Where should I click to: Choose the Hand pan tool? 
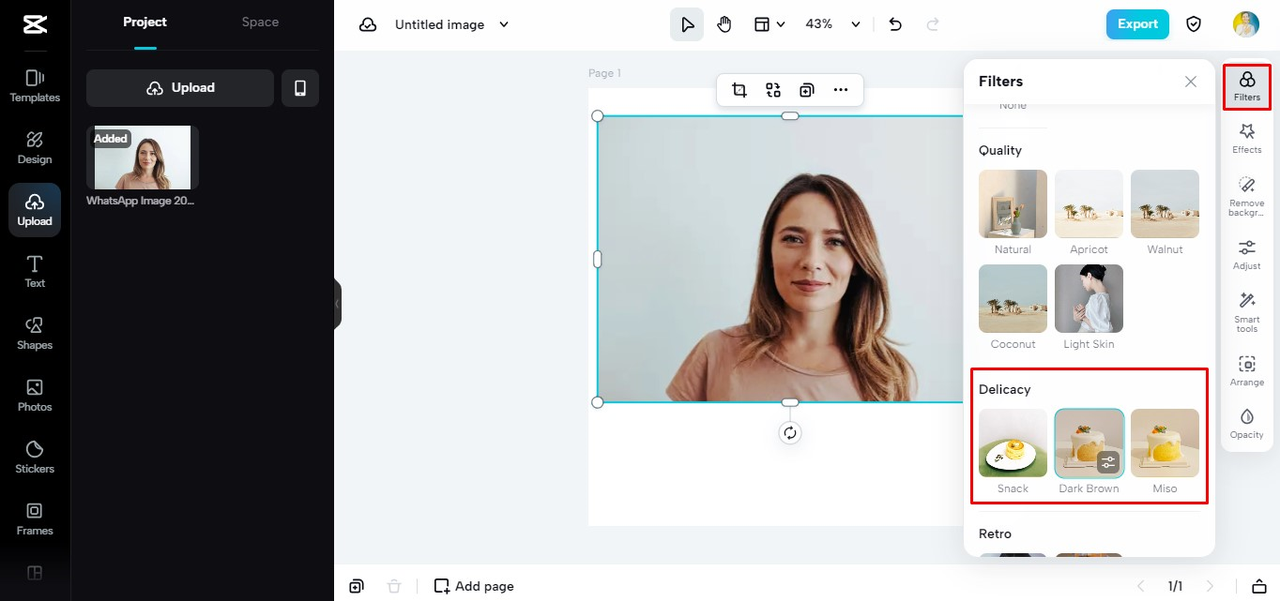724,24
